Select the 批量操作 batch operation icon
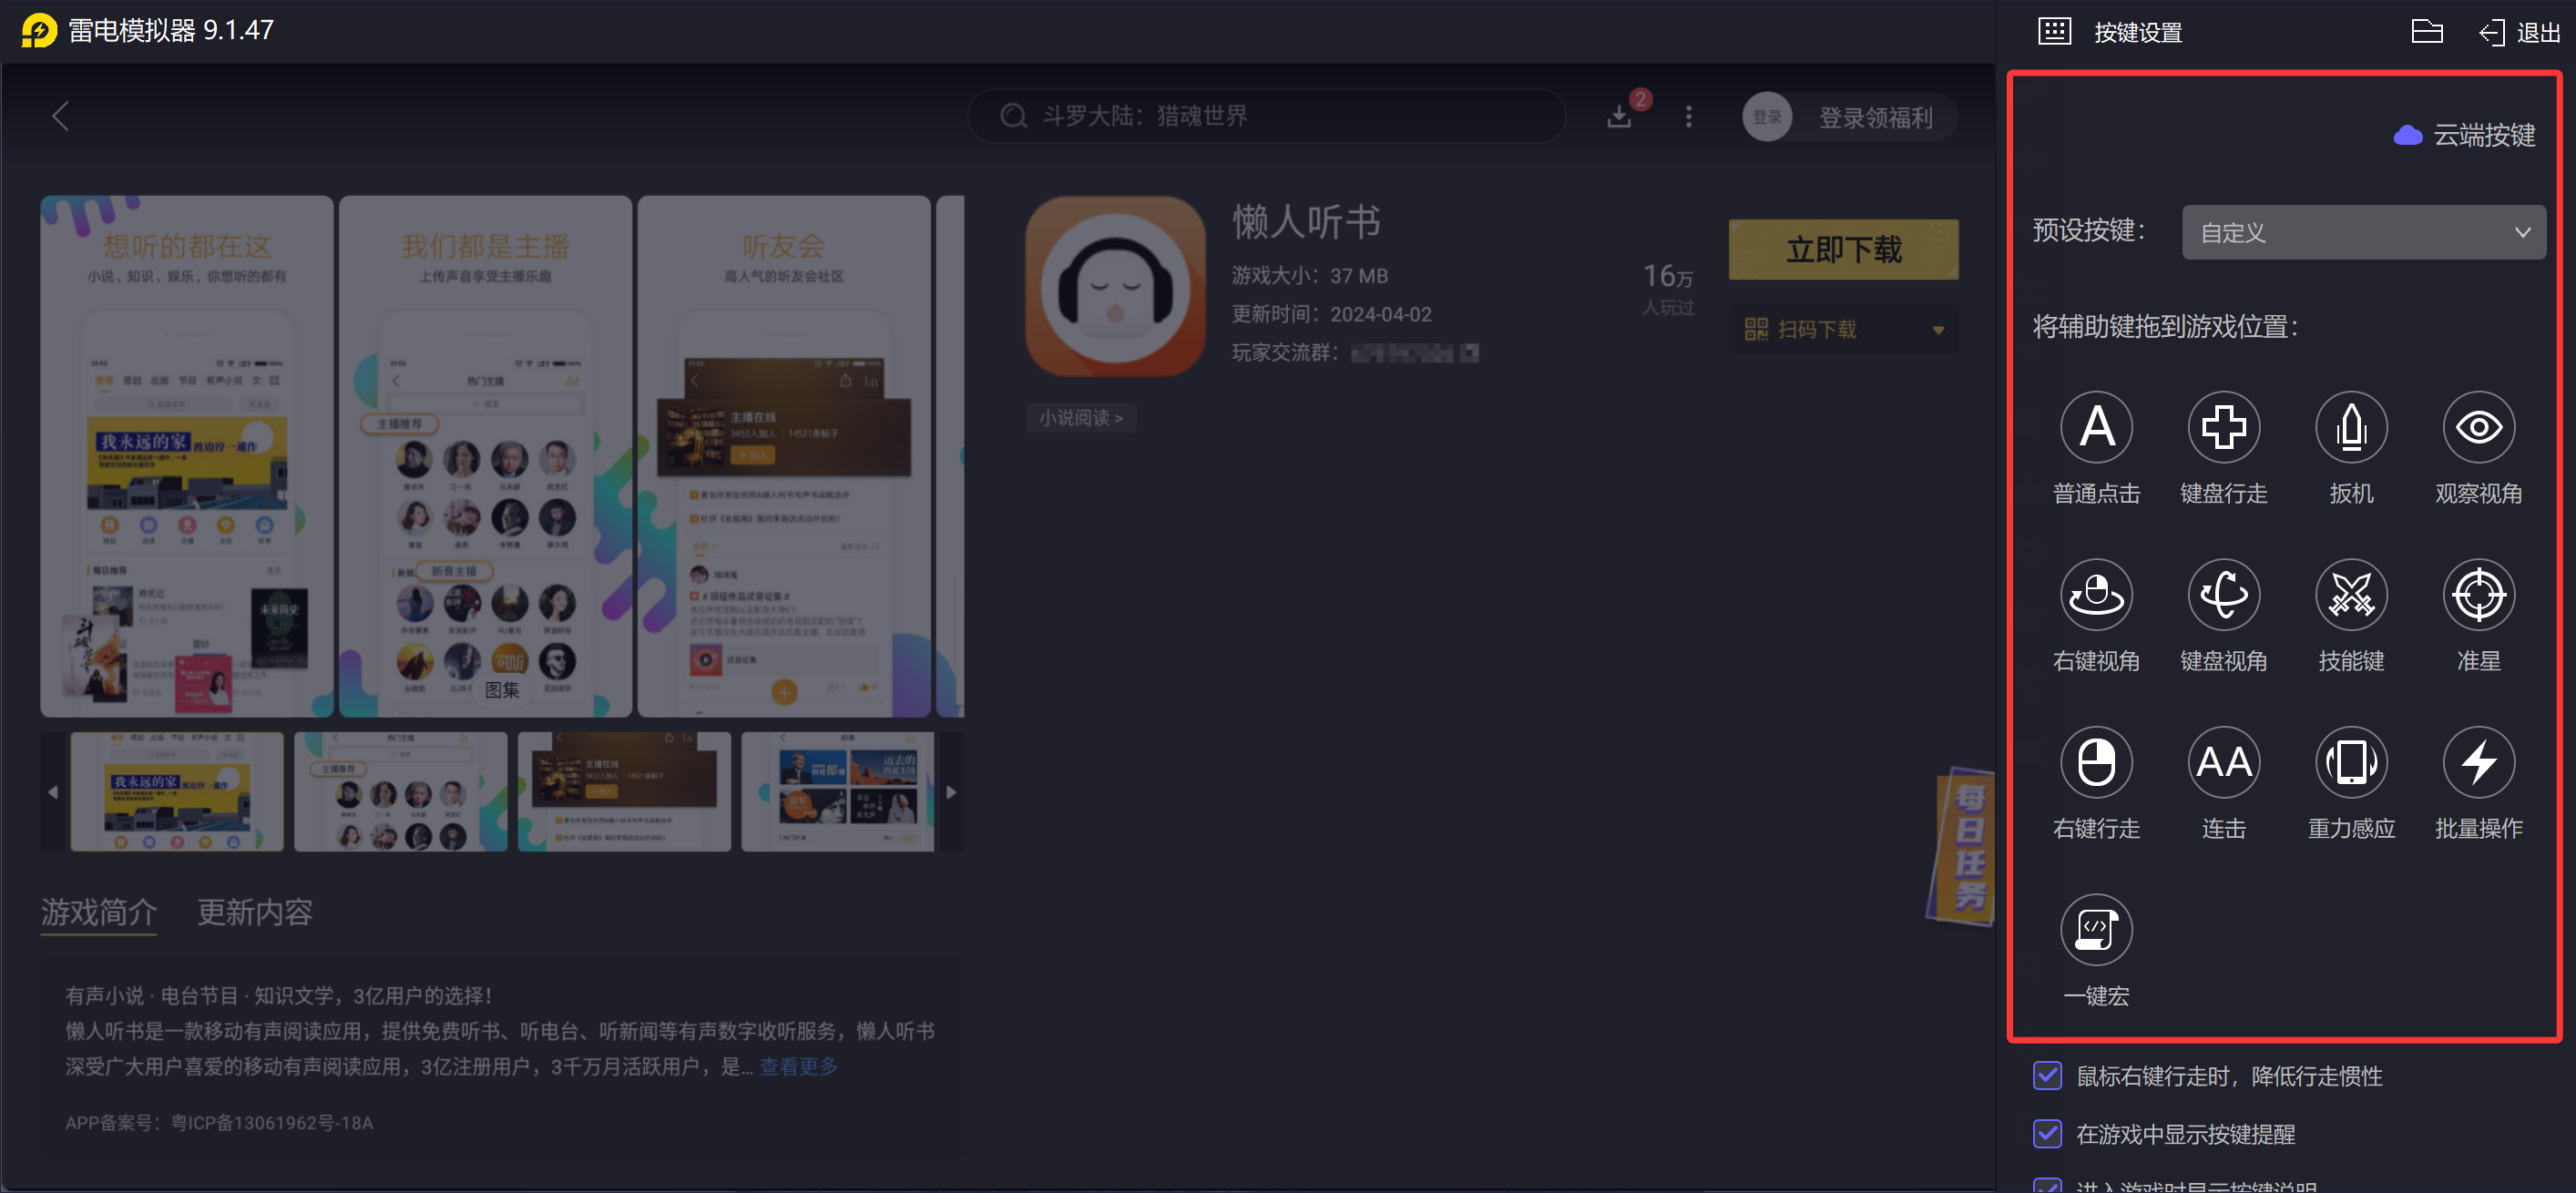This screenshot has height=1193, width=2576. tap(2478, 762)
